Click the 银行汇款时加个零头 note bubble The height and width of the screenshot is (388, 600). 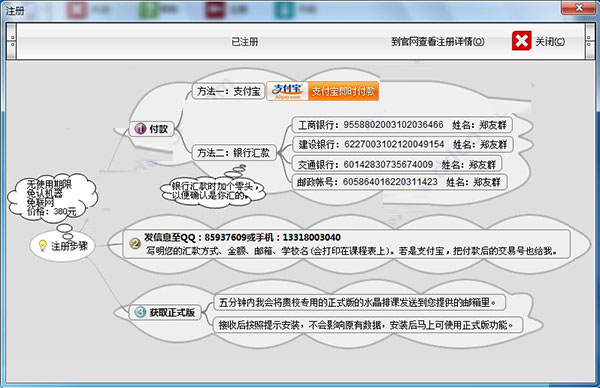click(x=213, y=191)
